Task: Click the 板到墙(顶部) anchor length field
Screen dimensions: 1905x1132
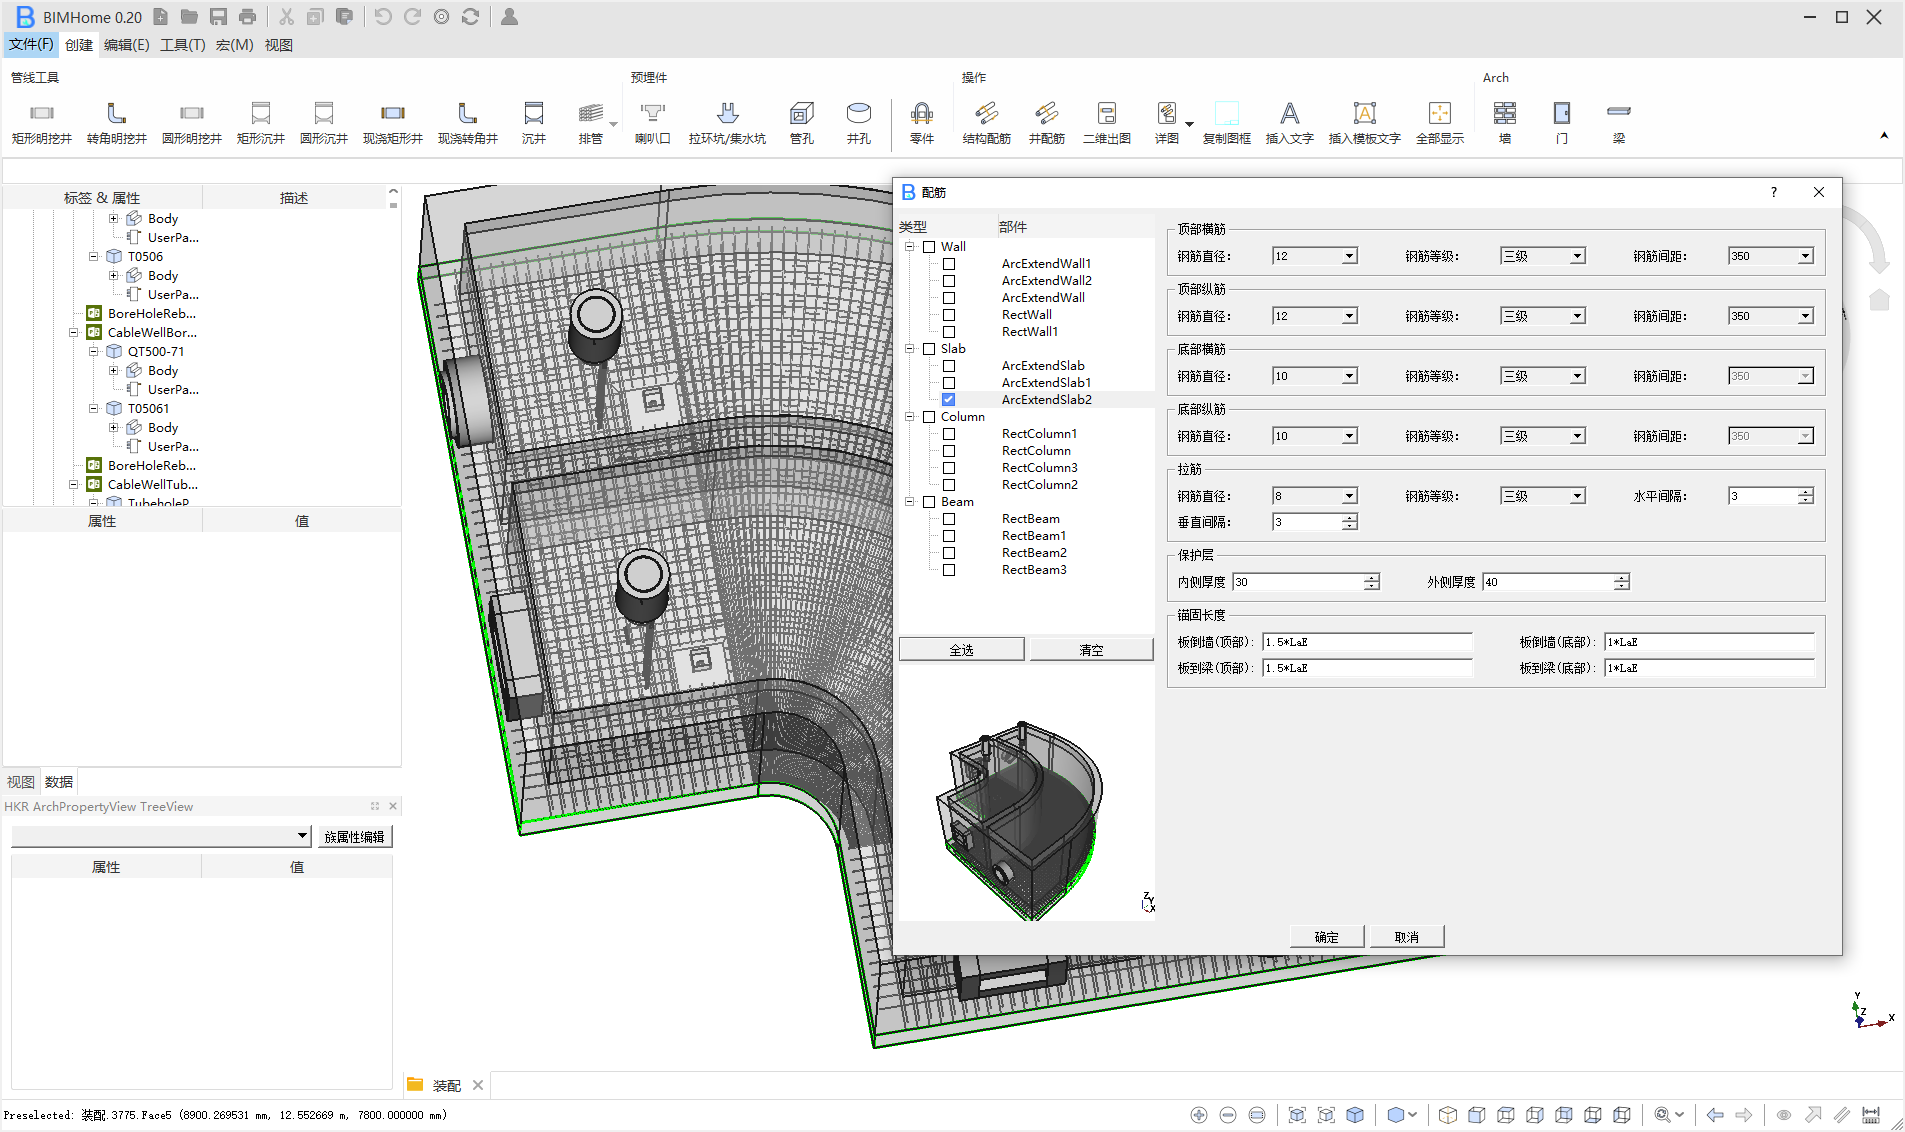Action: tap(1367, 642)
